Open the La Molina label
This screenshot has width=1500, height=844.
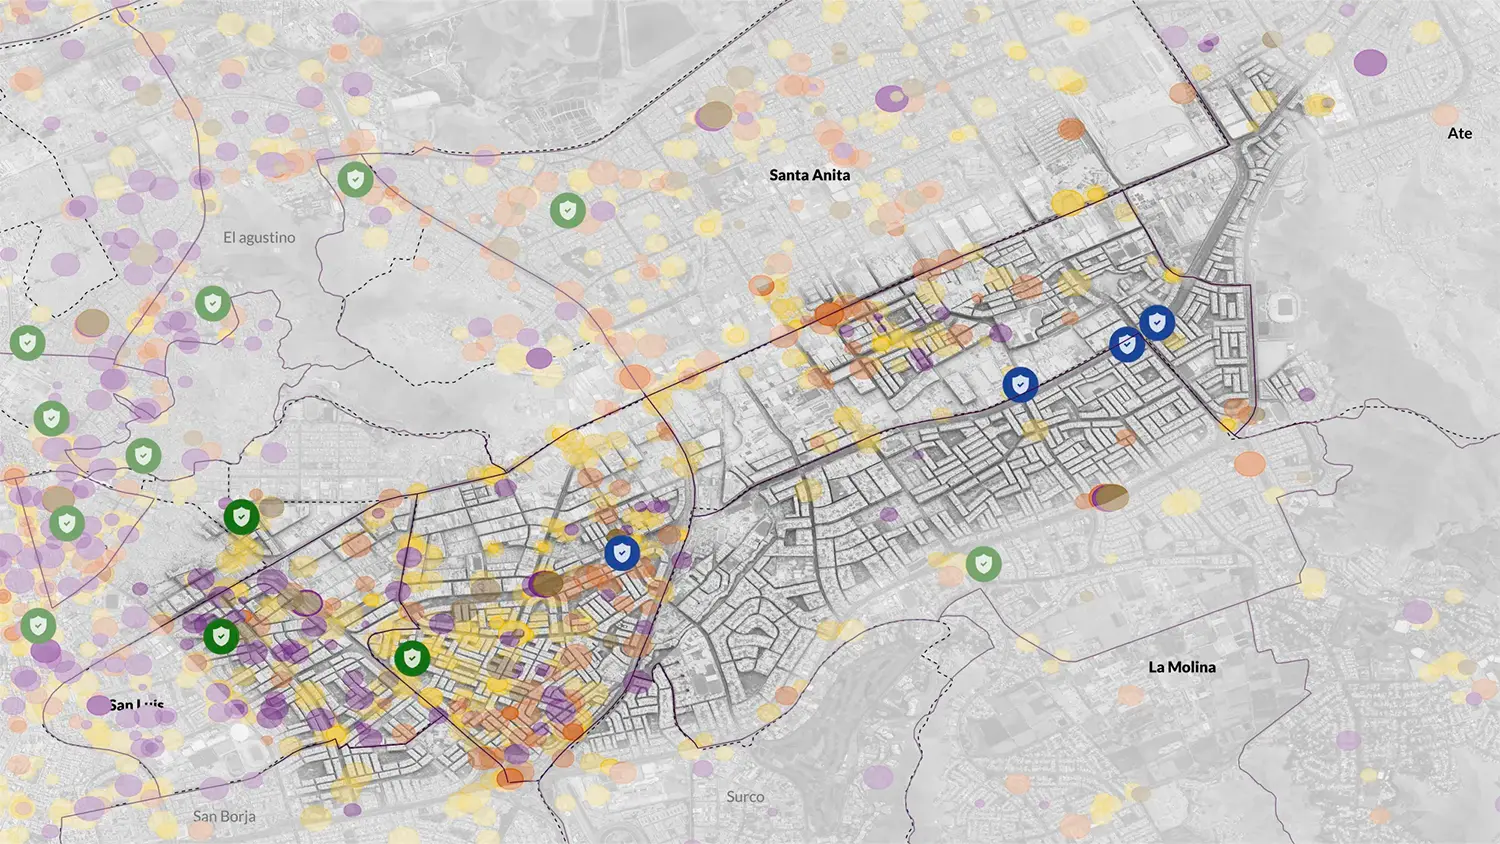[x=1183, y=666]
